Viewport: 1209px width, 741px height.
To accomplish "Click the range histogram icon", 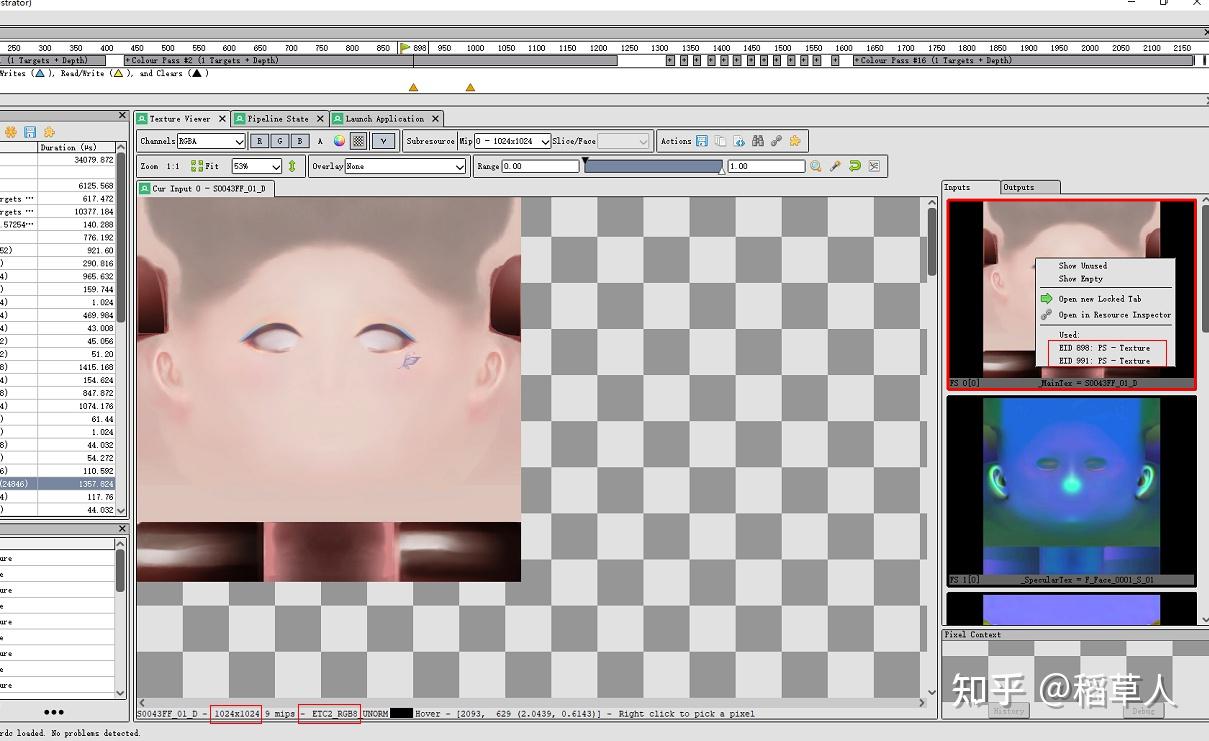I will (x=874, y=166).
